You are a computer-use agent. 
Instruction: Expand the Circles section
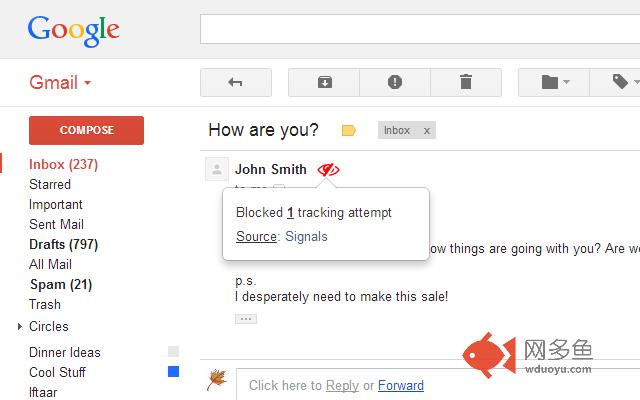[20, 327]
